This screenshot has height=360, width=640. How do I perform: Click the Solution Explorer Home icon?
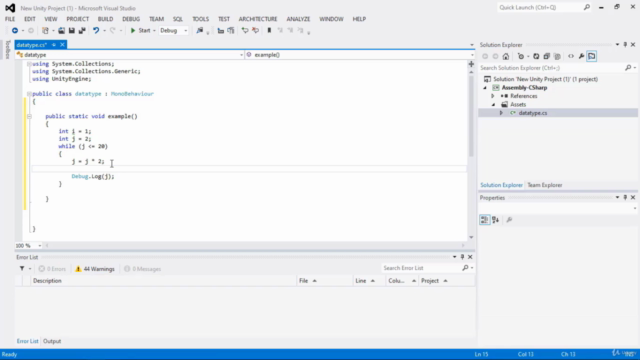(x=506, y=56)
